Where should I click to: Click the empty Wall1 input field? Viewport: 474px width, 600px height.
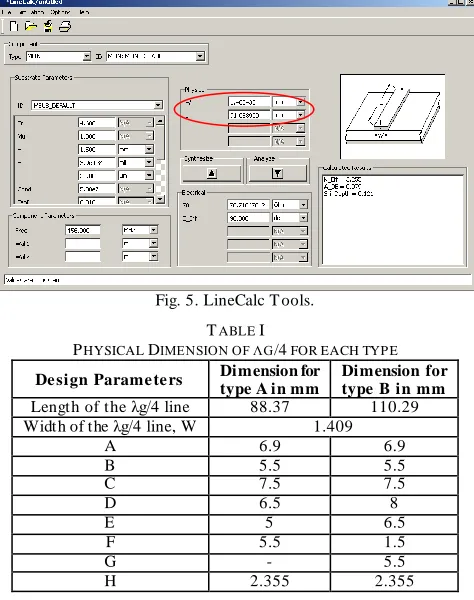[83, 243]
